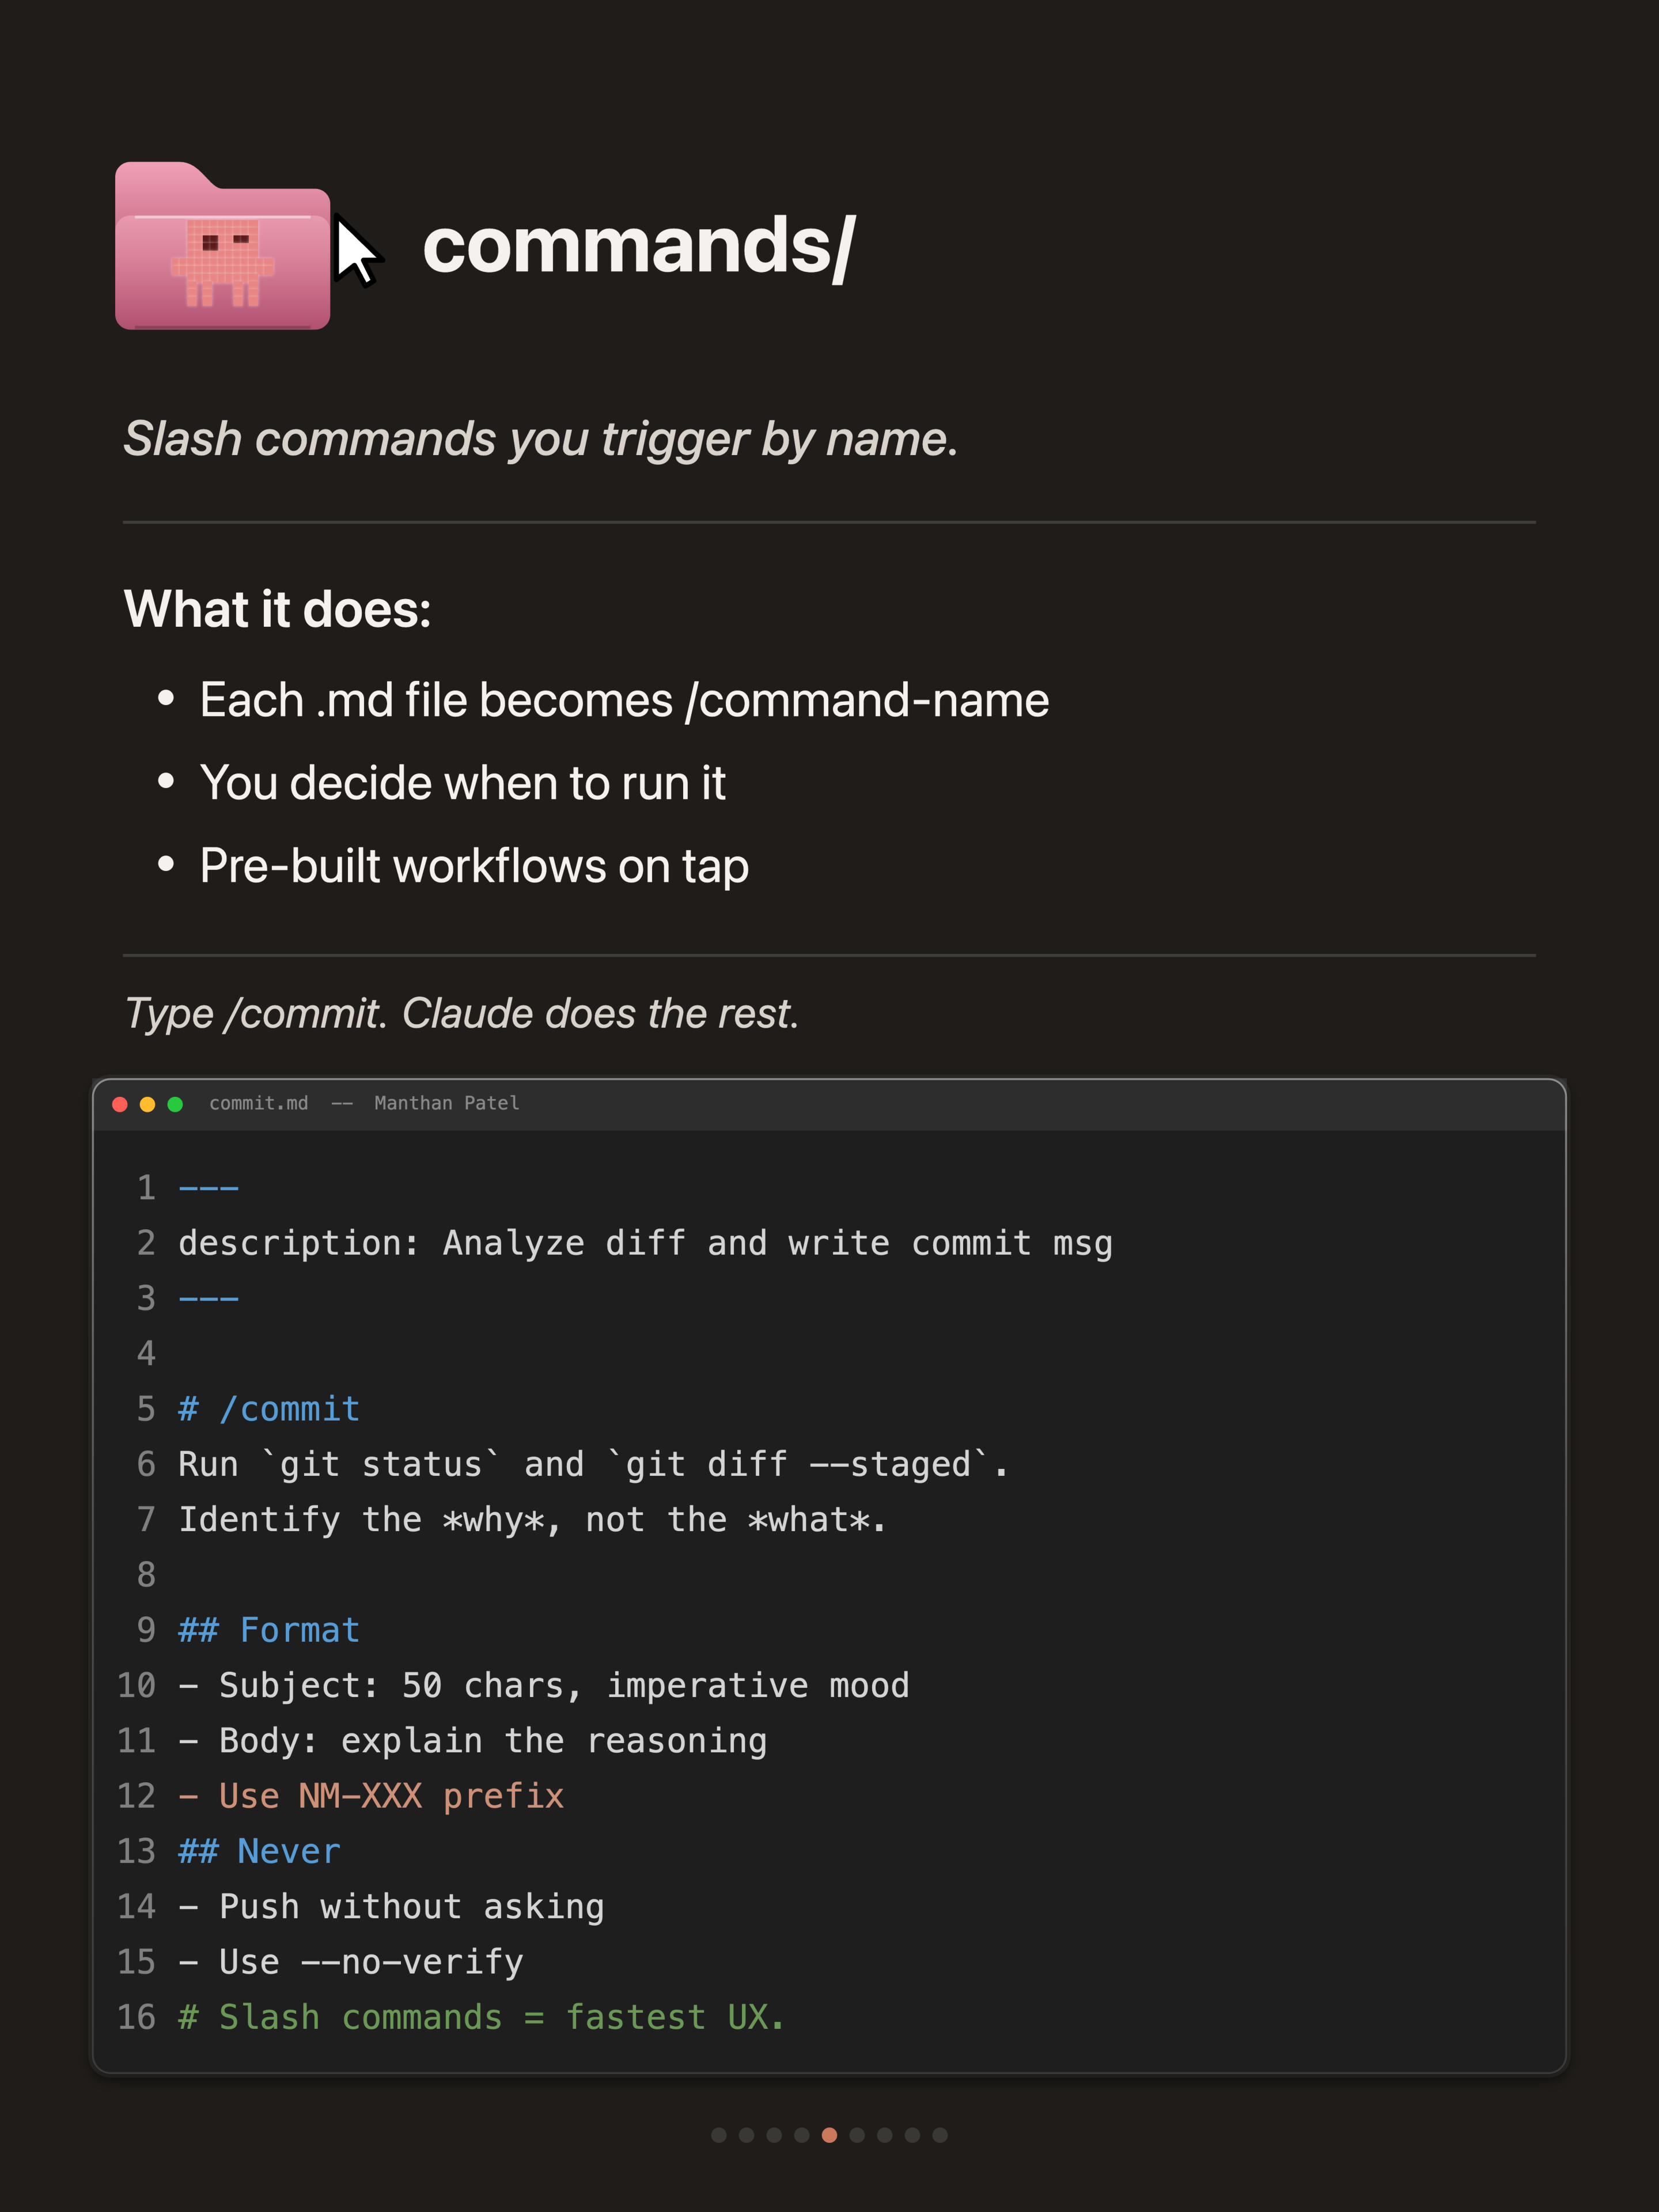The height and width of the screenshot is (2212, 1659).
Task: Go to the last pagination dot
Action: coord(940,2135)
